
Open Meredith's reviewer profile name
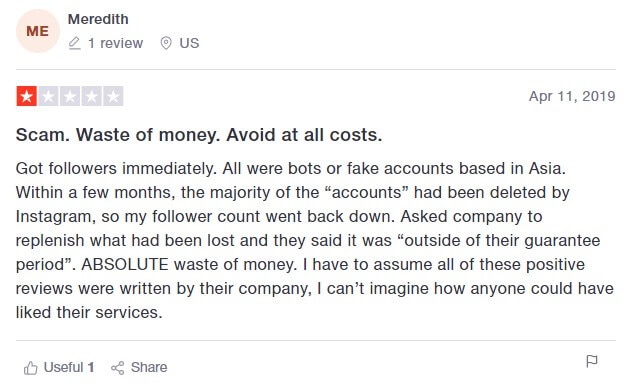[x=98, y=19]
